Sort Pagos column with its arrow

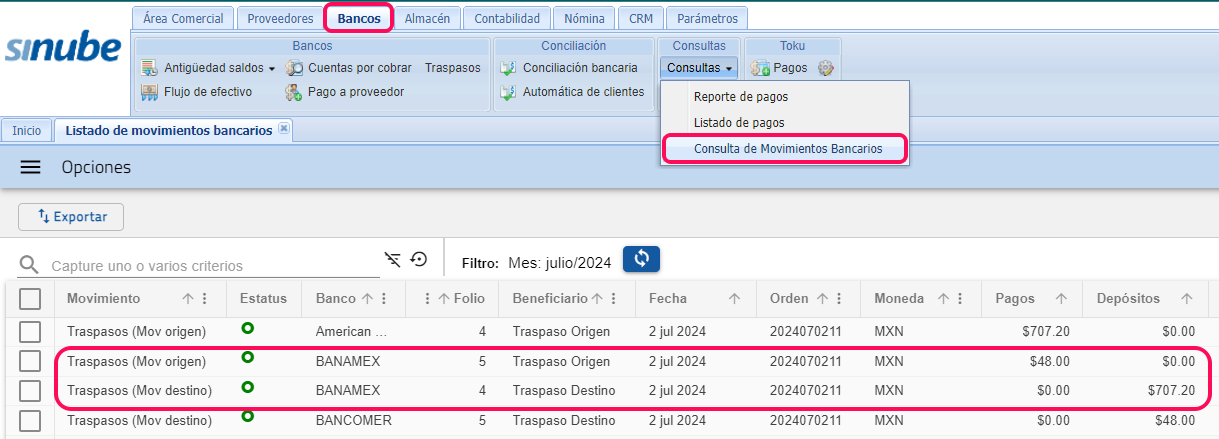[1061, 298]
